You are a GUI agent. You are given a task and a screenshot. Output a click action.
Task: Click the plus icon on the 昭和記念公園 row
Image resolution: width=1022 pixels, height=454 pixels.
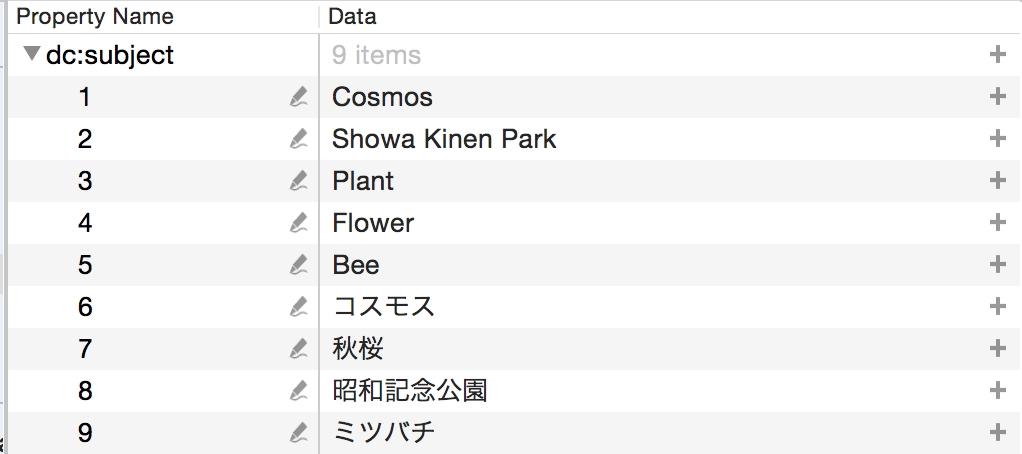click(996, 391)
